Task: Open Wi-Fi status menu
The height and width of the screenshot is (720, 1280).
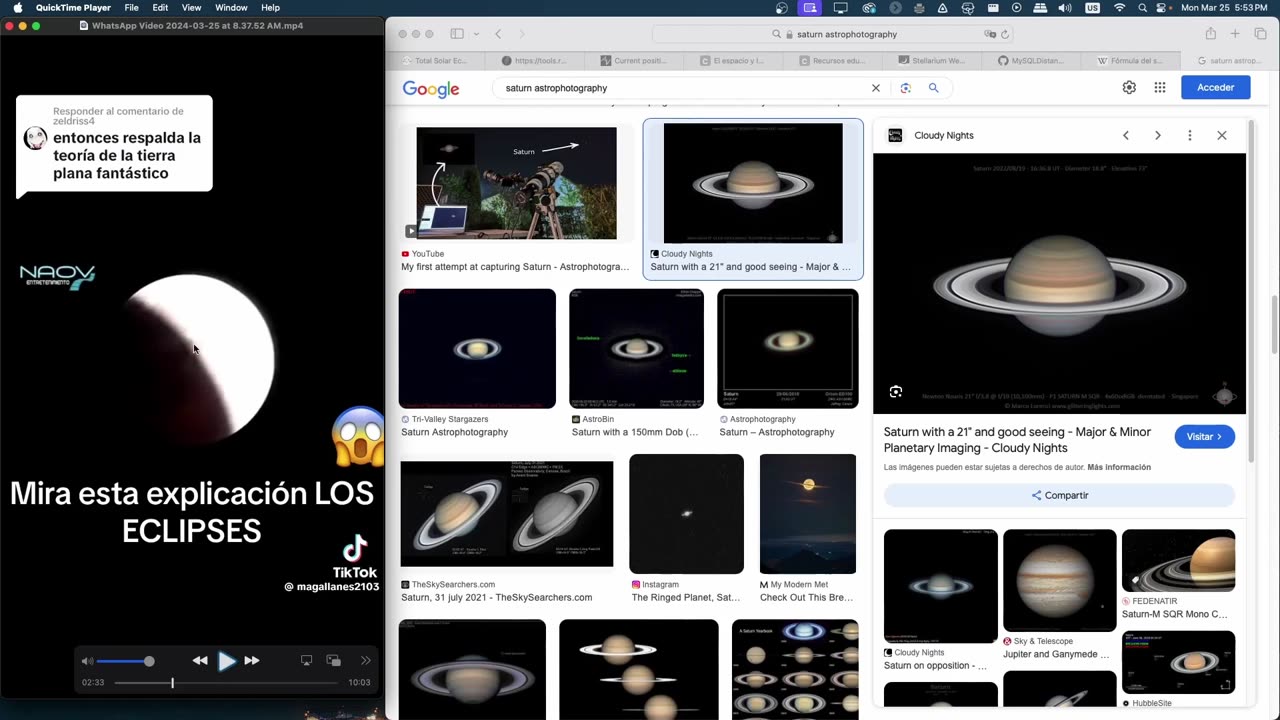Action: tap(1118, 7)
